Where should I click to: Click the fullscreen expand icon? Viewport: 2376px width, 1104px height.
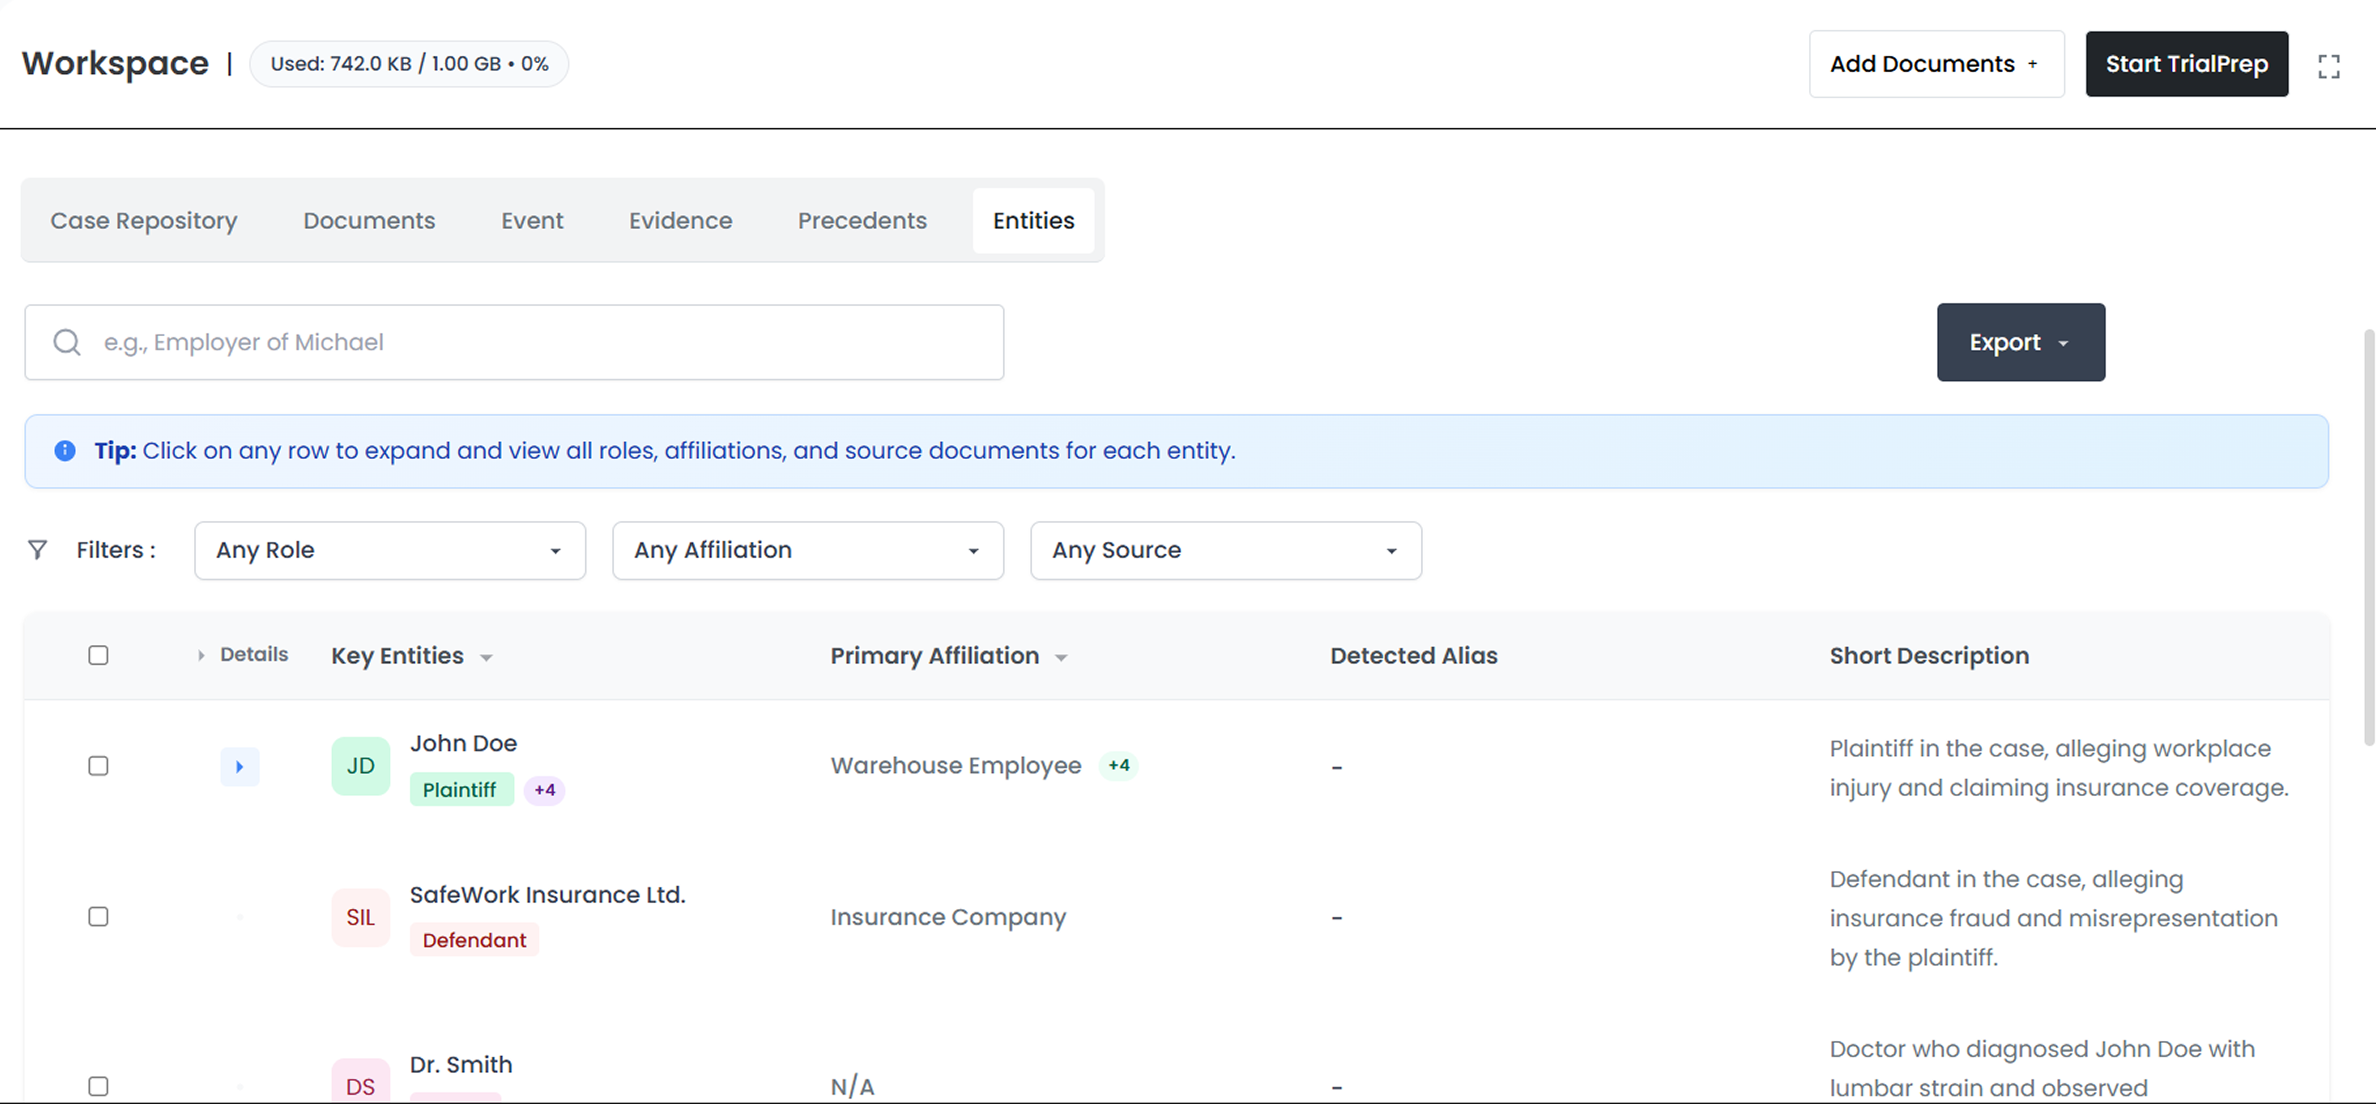pyautogui.click(x=2328, y=66)
